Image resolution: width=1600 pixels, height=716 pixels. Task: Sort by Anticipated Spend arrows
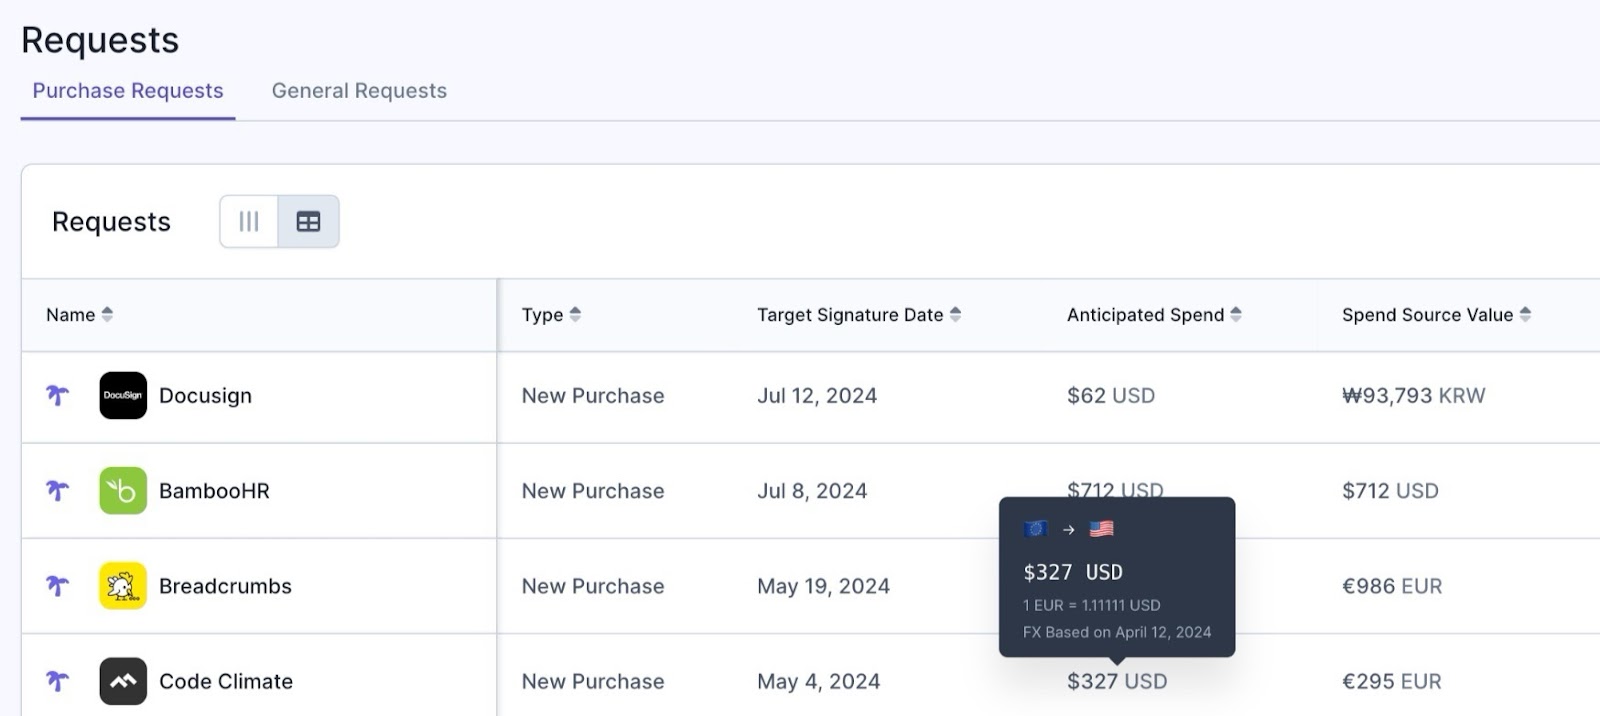pyautogui.click(x=1236, y=314)
